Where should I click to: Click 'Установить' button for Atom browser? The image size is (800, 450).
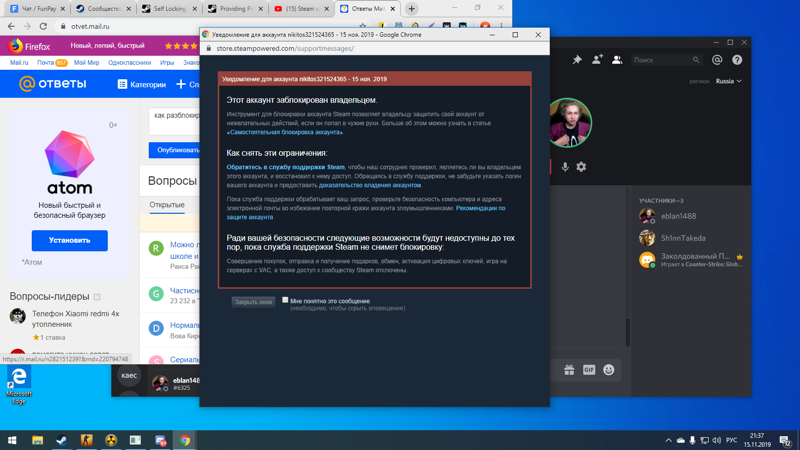pos(69,240)
